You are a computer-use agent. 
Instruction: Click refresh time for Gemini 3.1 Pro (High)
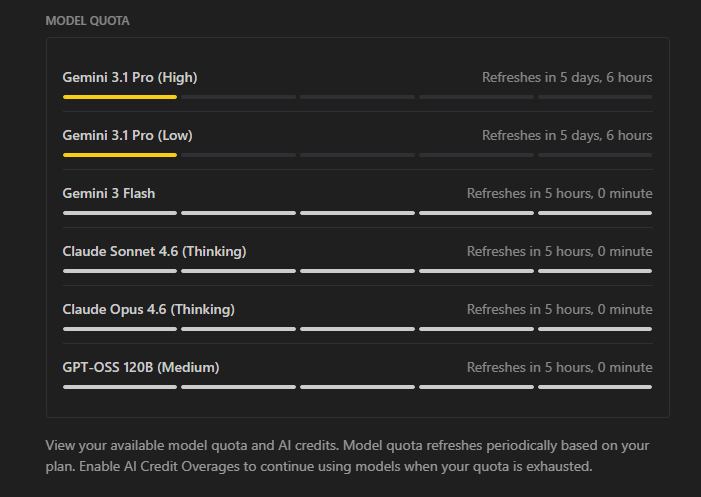(x=567, y=77)
